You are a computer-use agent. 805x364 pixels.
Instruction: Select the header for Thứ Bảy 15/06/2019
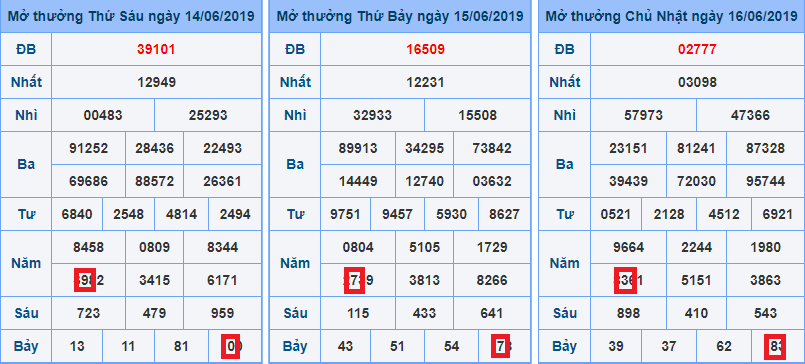pyautogui.click(x=399, y=16)
